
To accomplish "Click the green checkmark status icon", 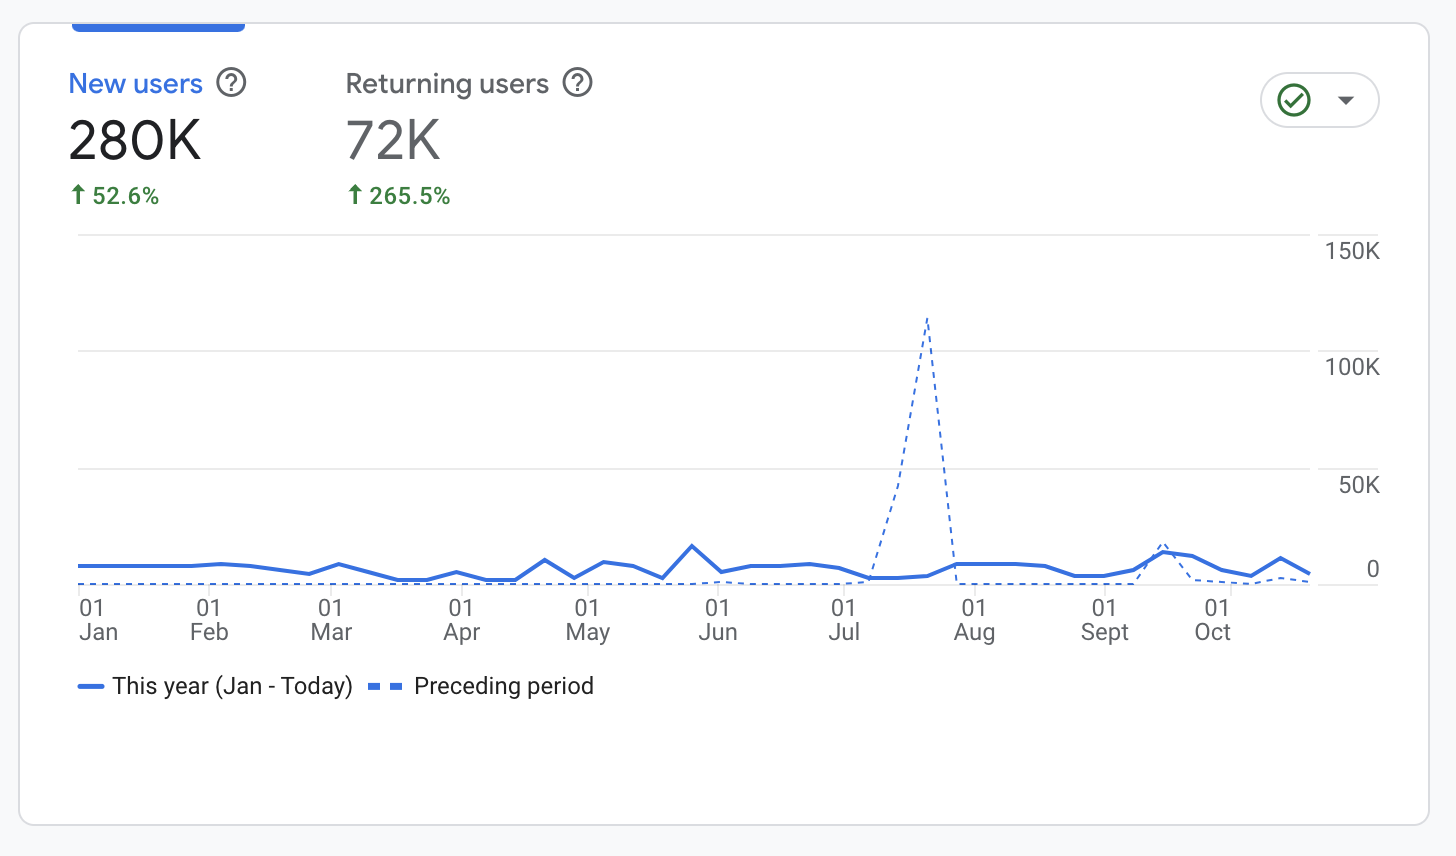I will [x=1294, y=100].
